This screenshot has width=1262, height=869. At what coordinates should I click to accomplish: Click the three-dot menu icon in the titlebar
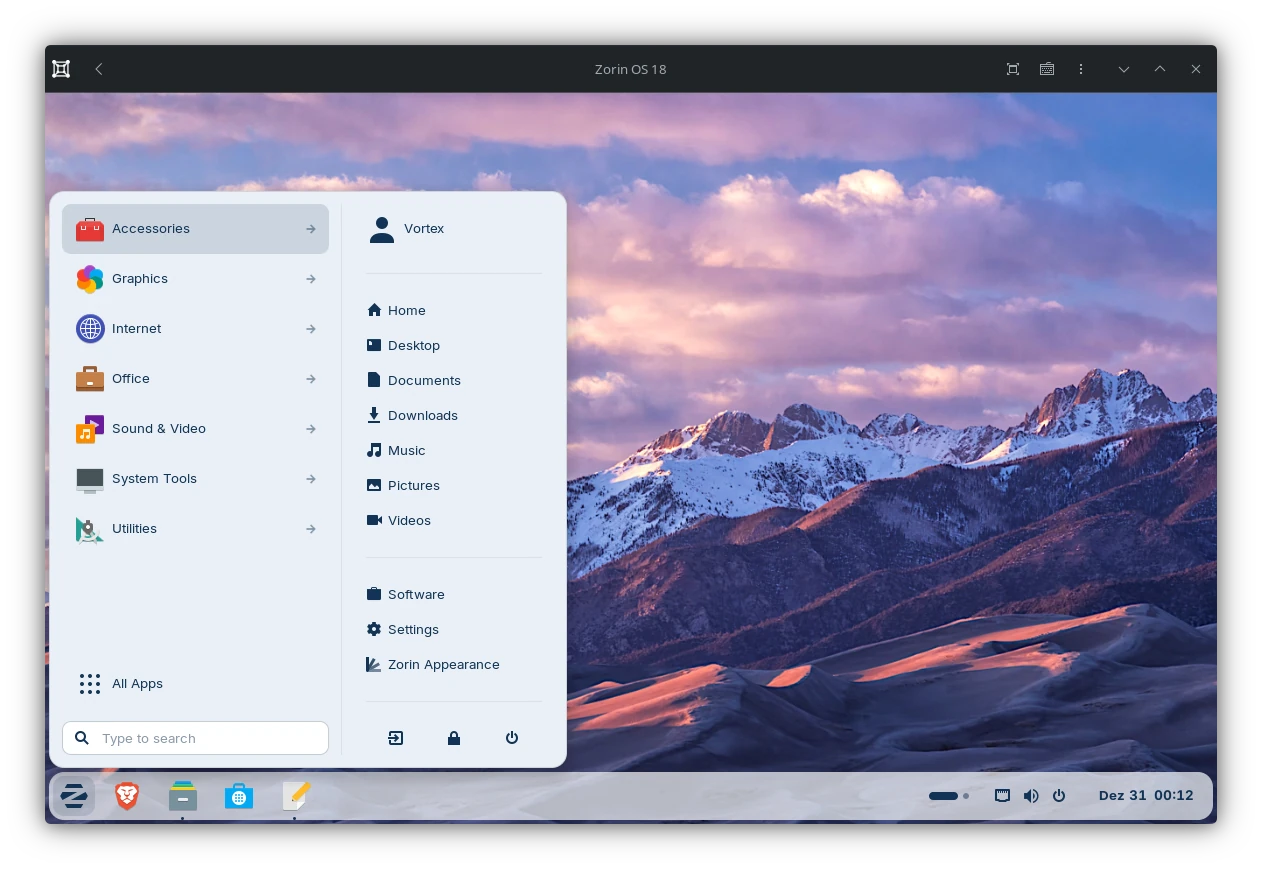tap(1081, 69)
